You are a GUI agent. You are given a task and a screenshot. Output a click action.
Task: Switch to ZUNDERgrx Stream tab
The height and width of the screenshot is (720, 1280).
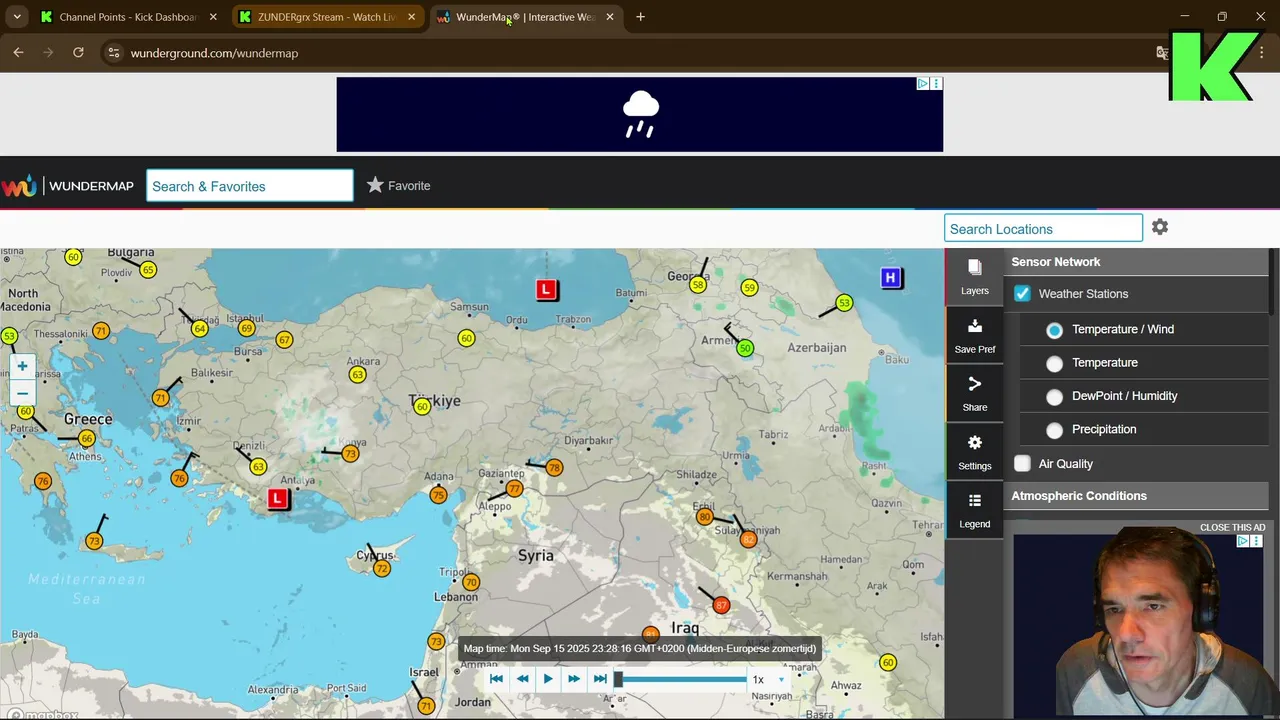pos(327,17)
